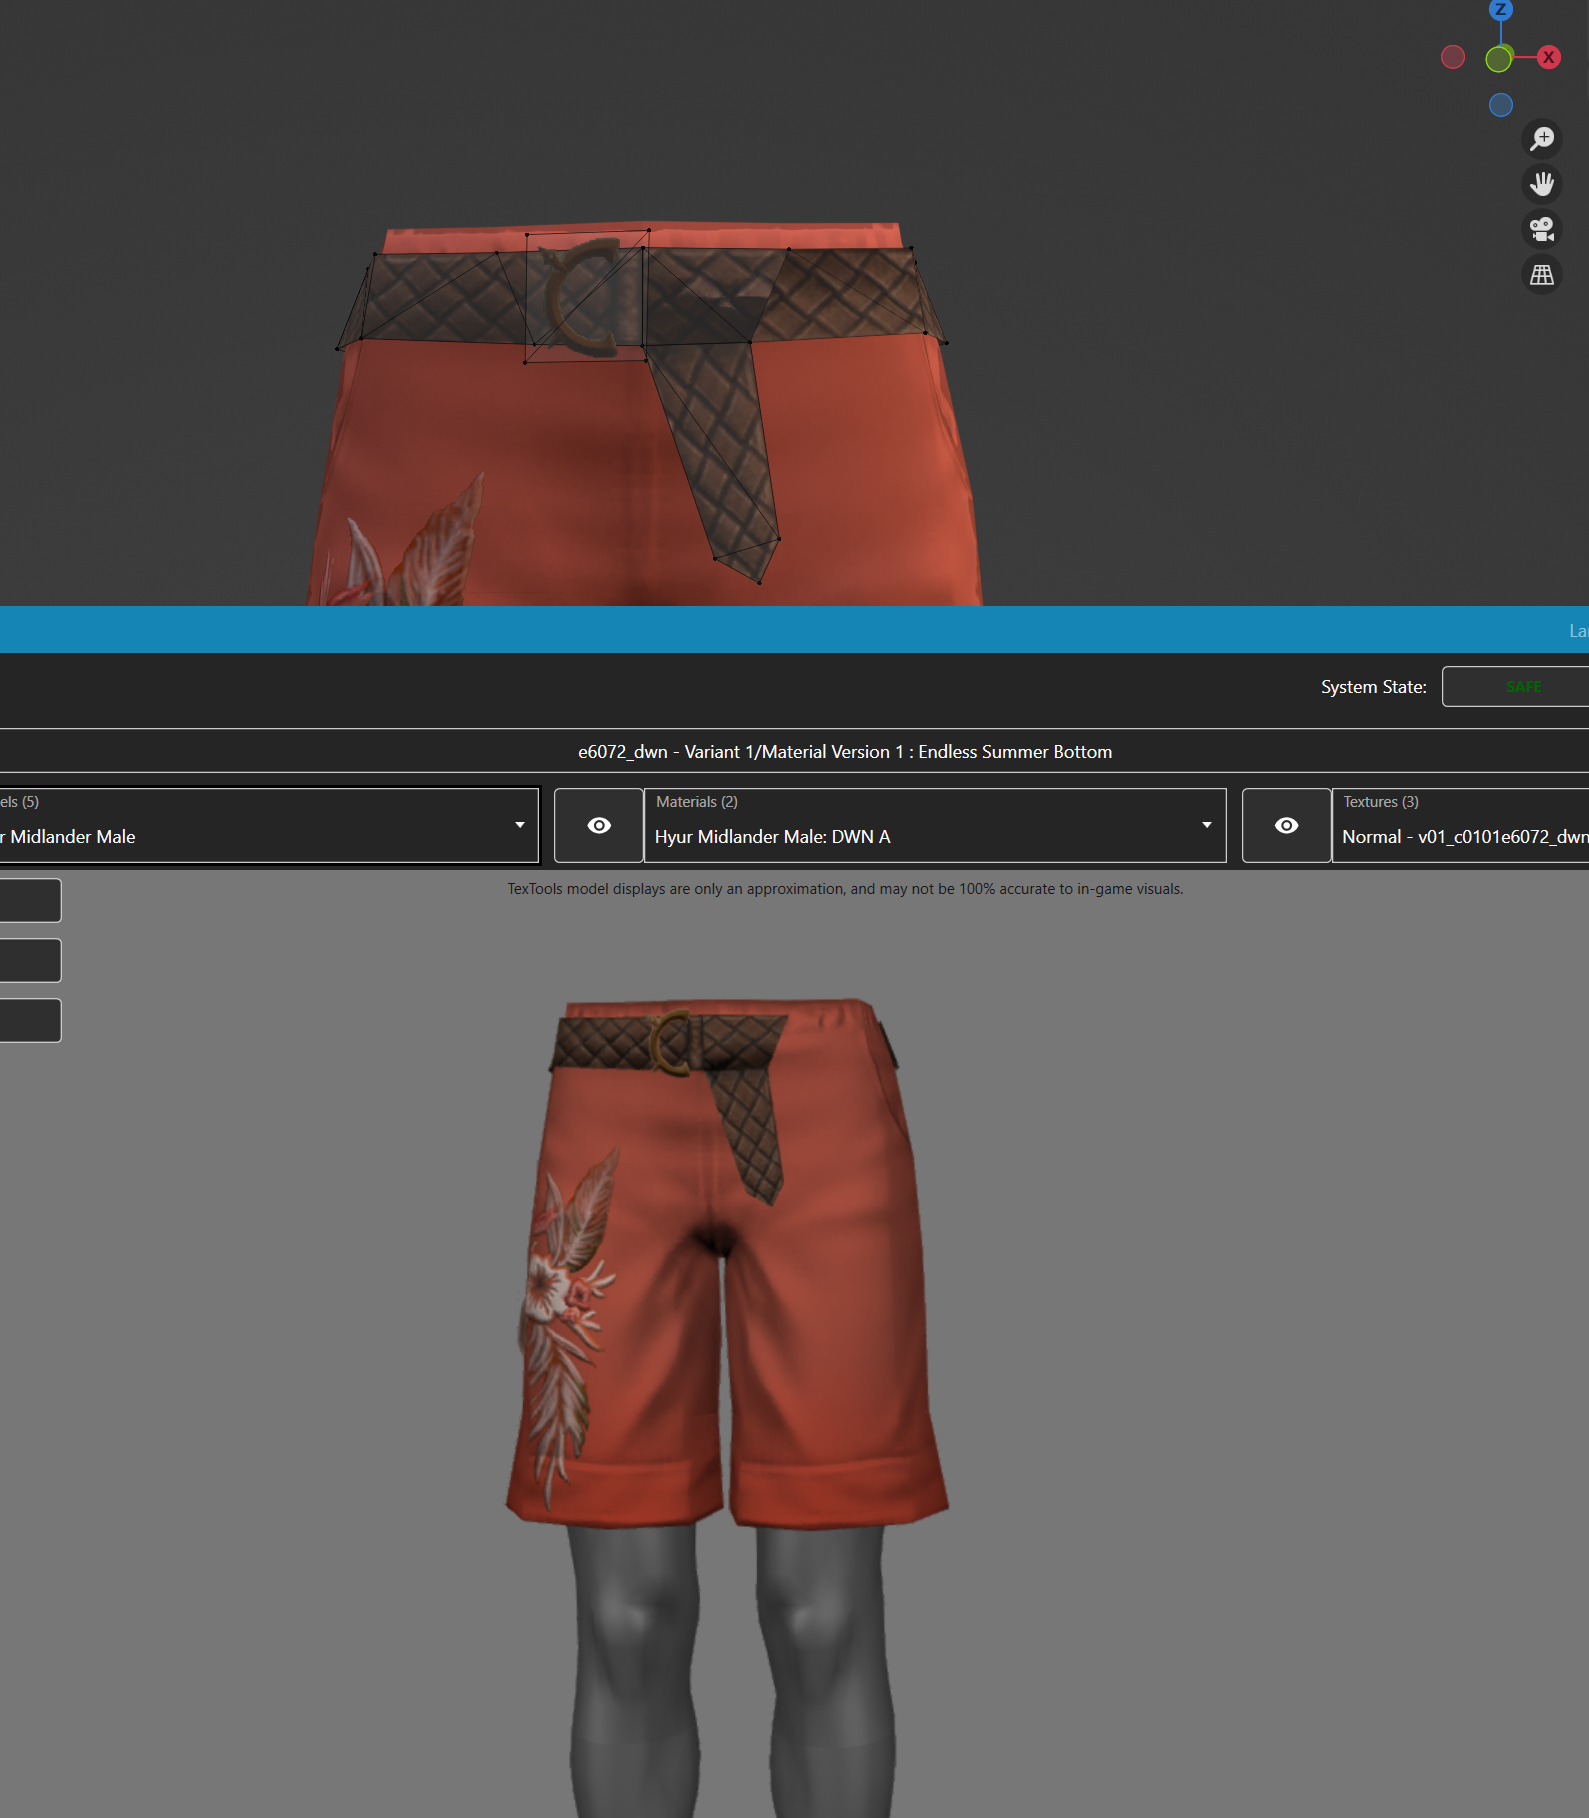
Task: Click the middle button on the left edge
Action: (30, 960)
